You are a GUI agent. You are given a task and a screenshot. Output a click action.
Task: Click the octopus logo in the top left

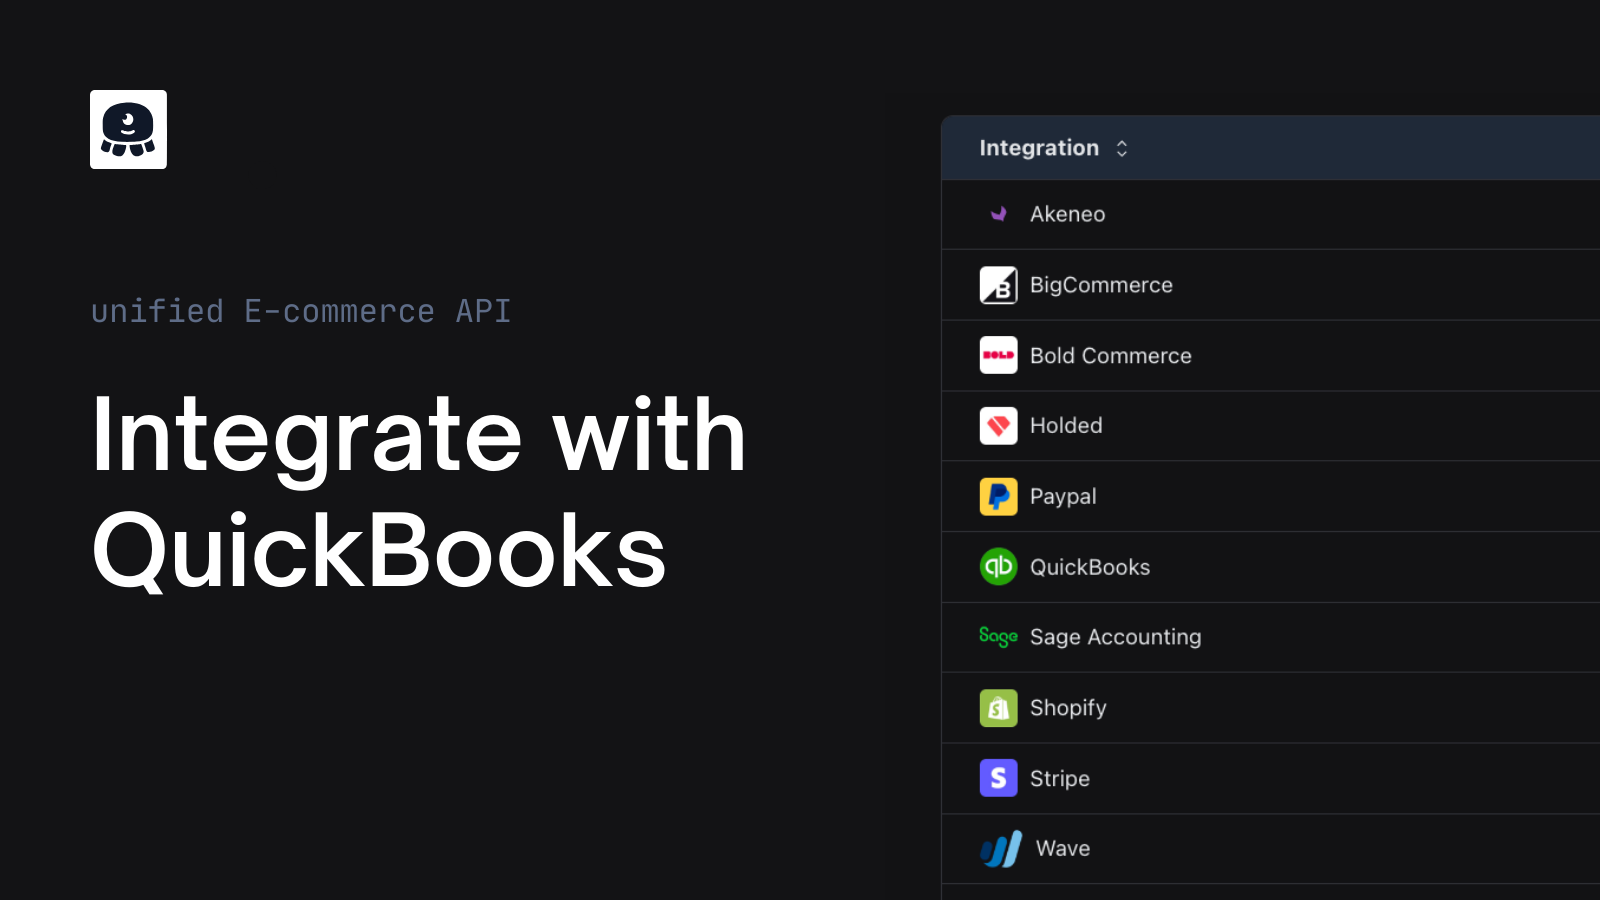point(128,129)
